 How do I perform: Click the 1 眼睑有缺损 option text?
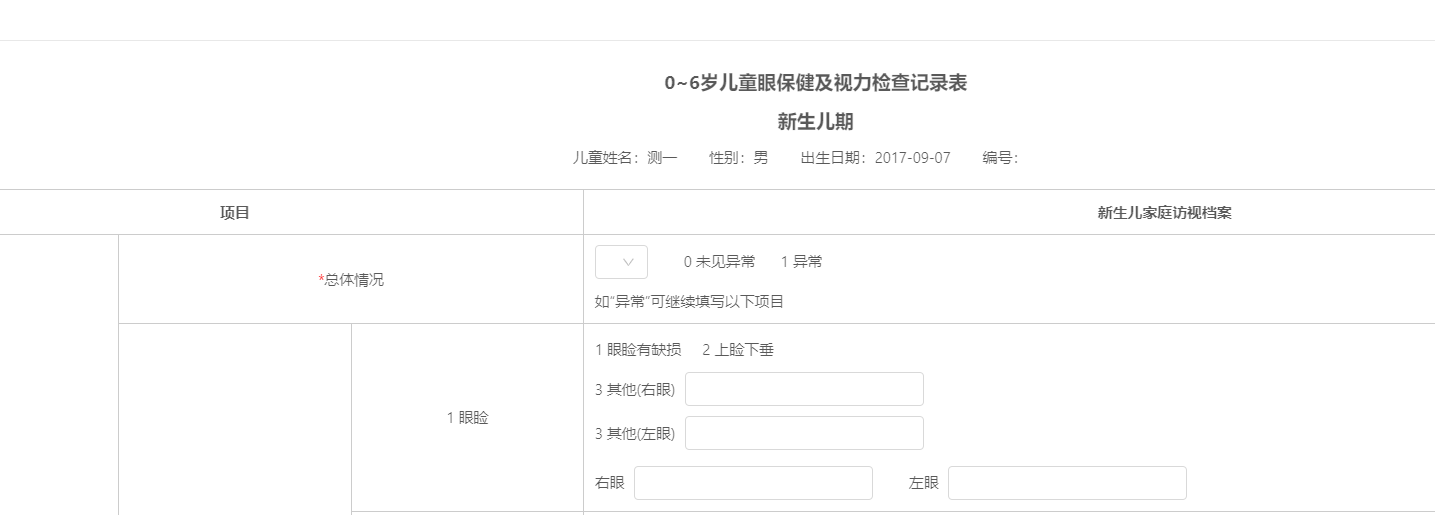click(638, 350)
